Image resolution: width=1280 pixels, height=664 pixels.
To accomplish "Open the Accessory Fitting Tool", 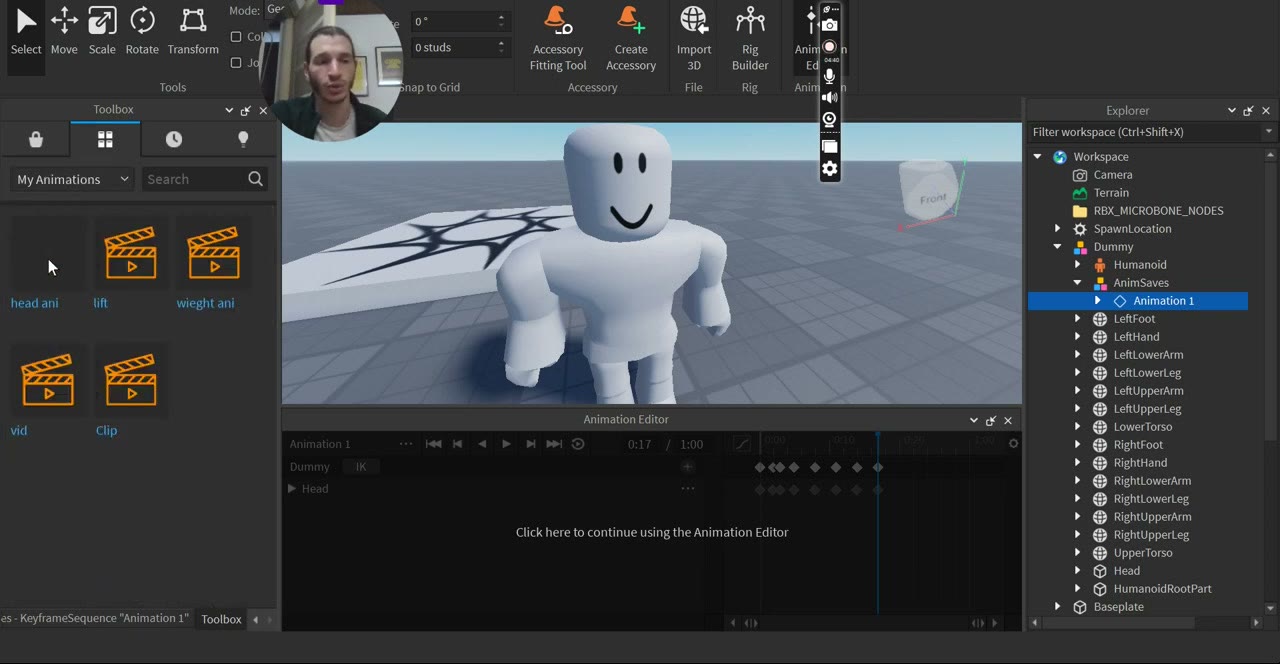I will click(x=558, y=38).
